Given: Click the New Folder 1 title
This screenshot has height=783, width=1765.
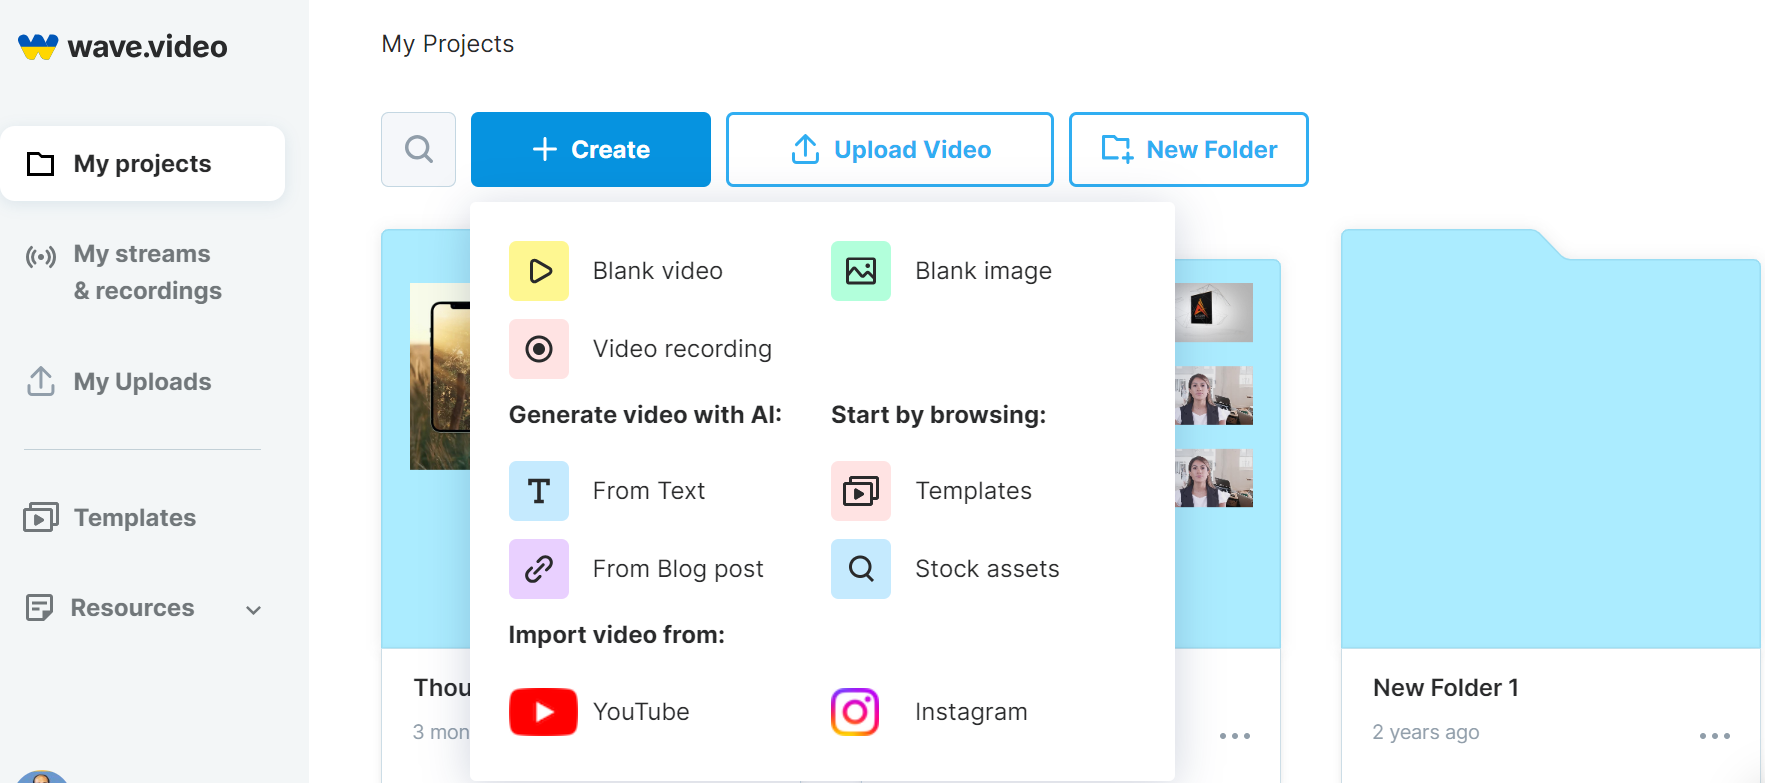Looking at the screenshot, I should click(x=1446, y=688).
